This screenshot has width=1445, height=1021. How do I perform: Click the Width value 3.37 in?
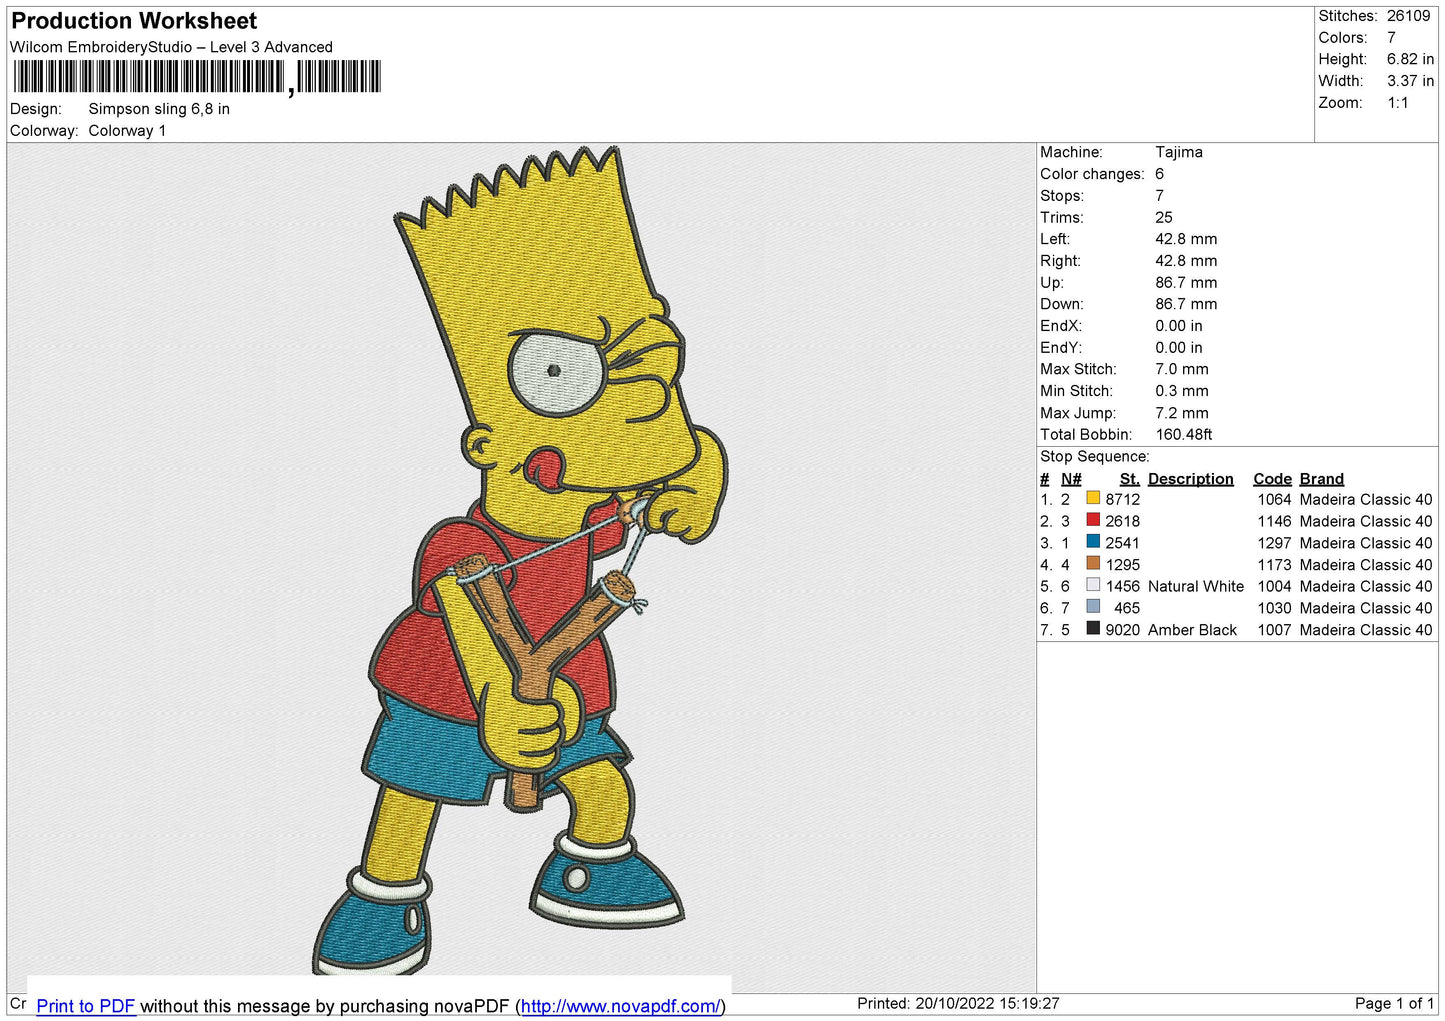[1410, 82]
